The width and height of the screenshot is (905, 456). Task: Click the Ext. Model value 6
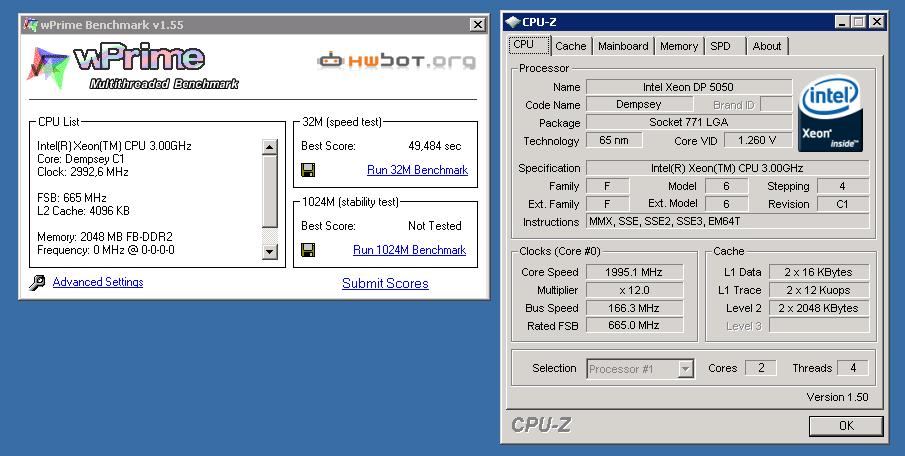(726, 204)
